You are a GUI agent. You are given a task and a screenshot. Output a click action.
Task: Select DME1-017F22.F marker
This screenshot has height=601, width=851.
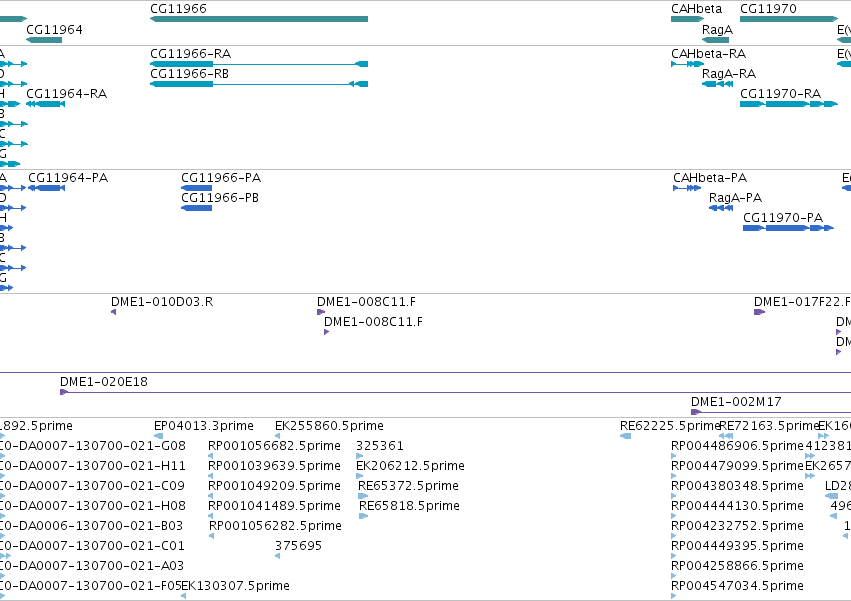pyautogui.click(x=759, y=312)
